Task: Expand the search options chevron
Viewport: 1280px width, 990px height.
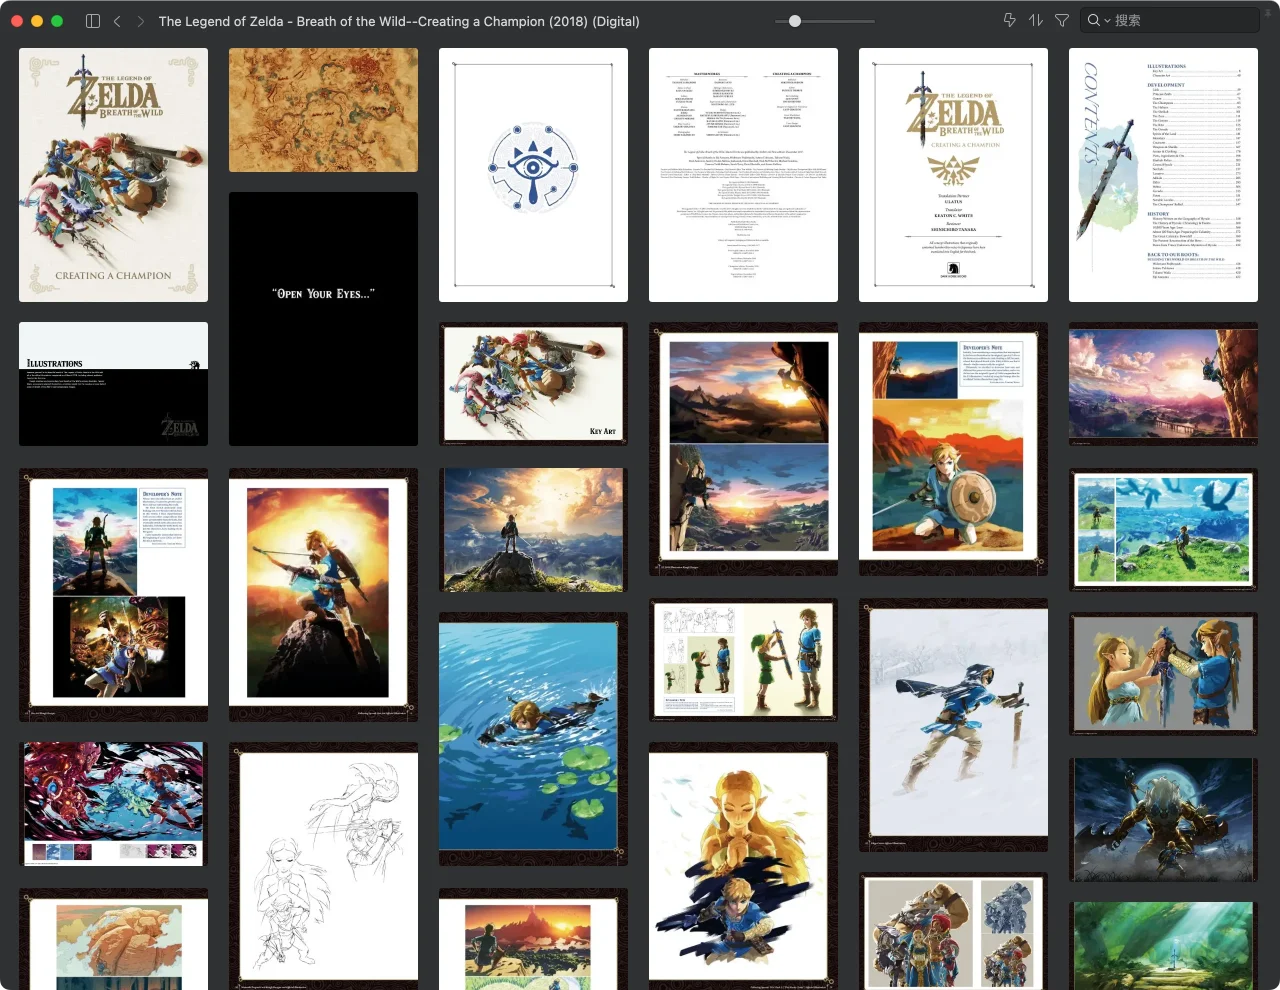Action: coord(1107,21)
